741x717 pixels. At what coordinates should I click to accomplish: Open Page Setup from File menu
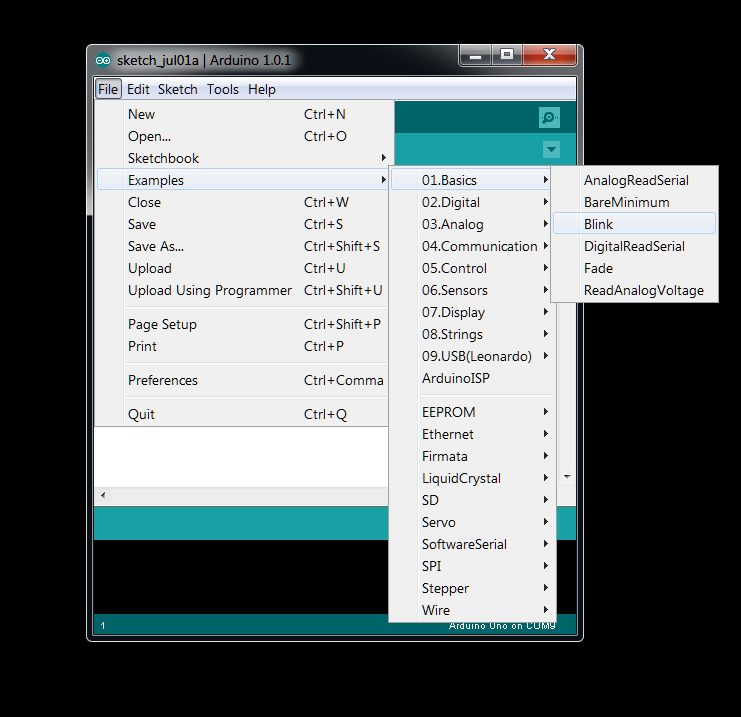[243, 324]
